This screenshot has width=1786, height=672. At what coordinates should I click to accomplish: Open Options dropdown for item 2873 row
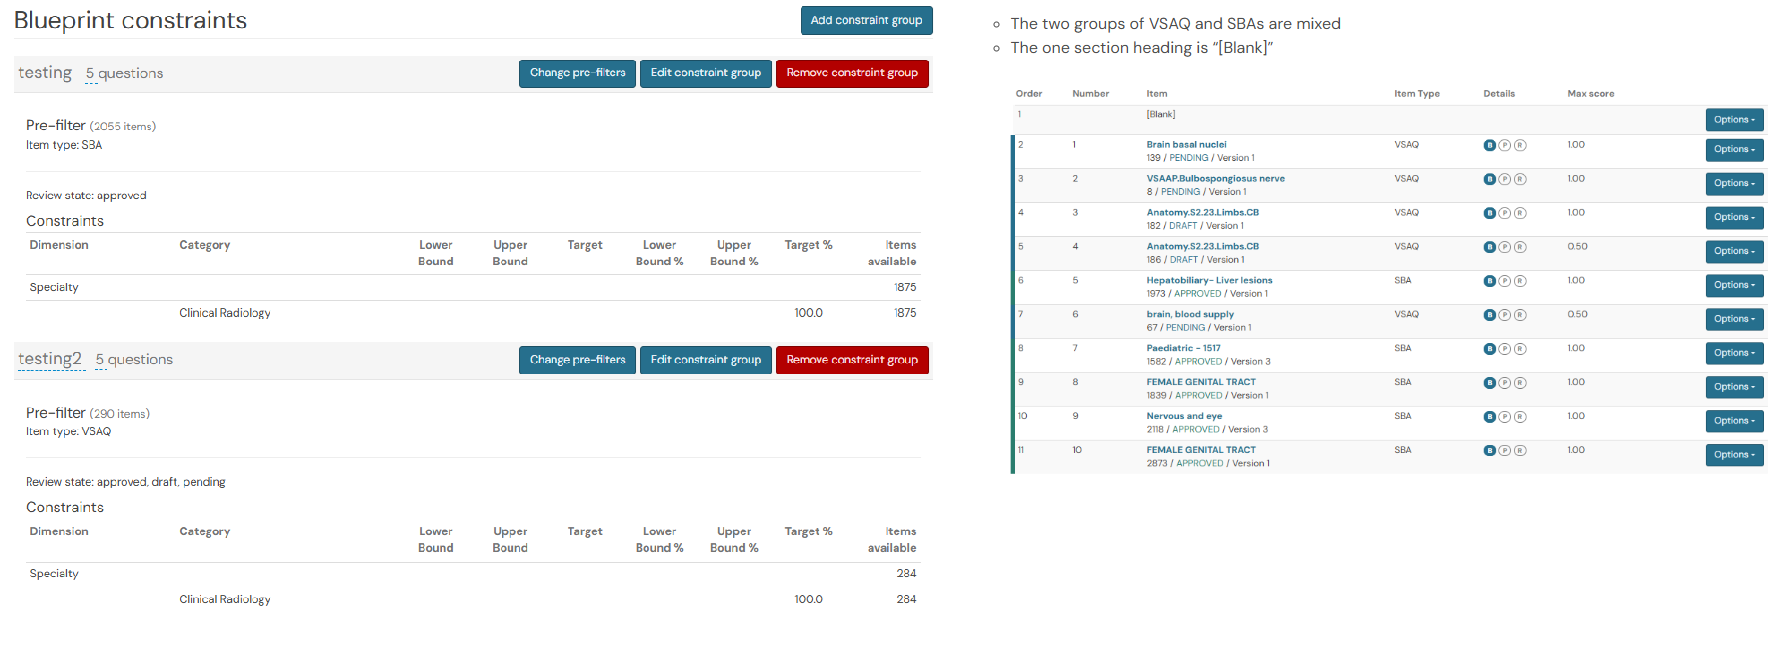(x=1734, y=456)
